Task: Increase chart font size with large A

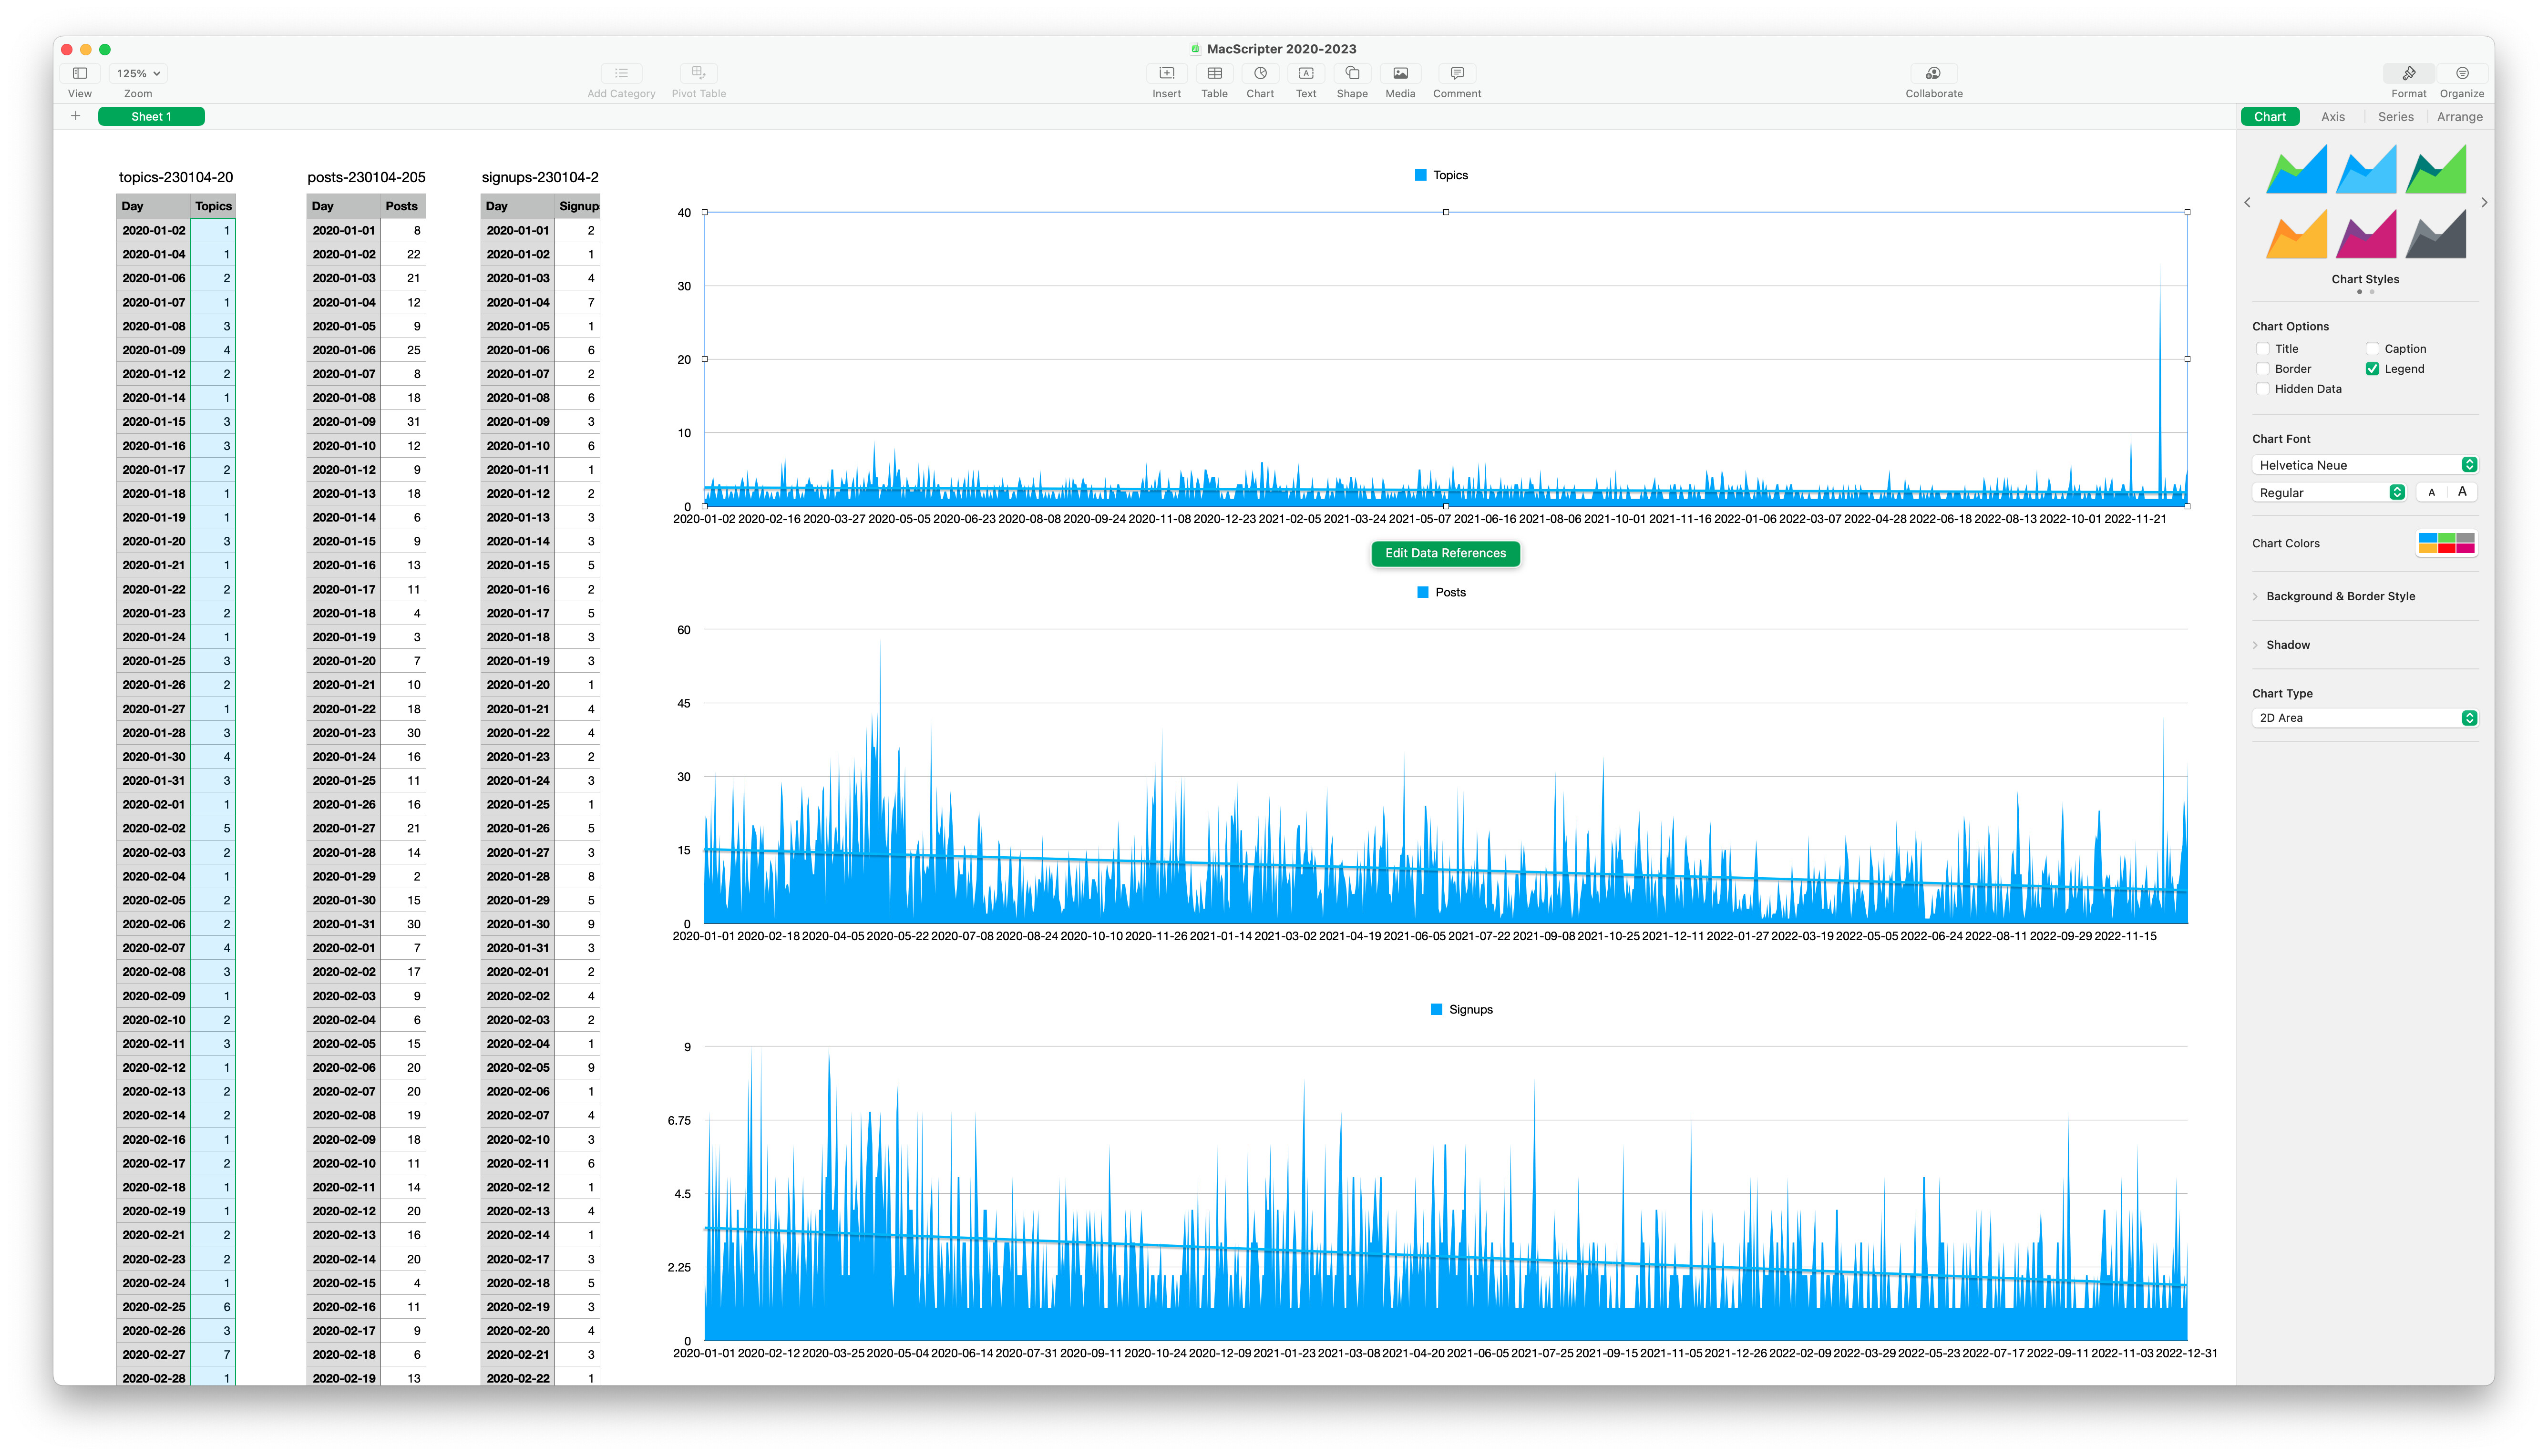Action: [x=2462, y=492]
